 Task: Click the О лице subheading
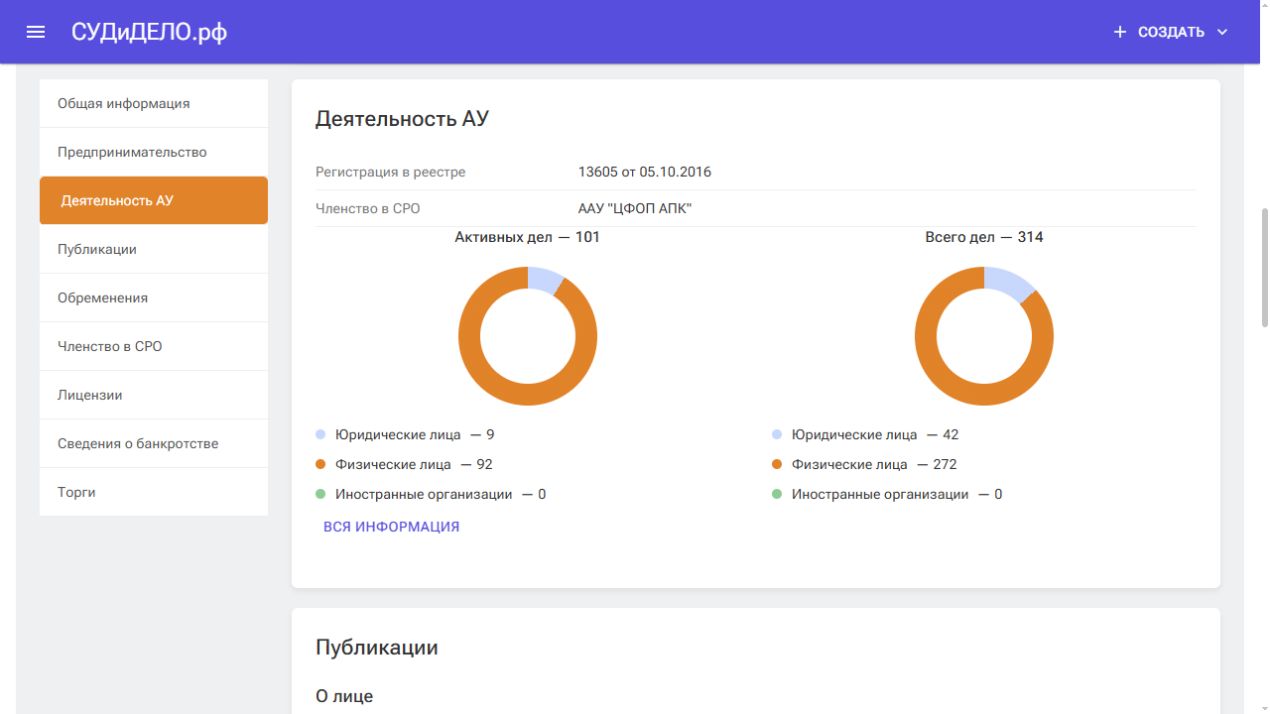[x=344, y=696]
